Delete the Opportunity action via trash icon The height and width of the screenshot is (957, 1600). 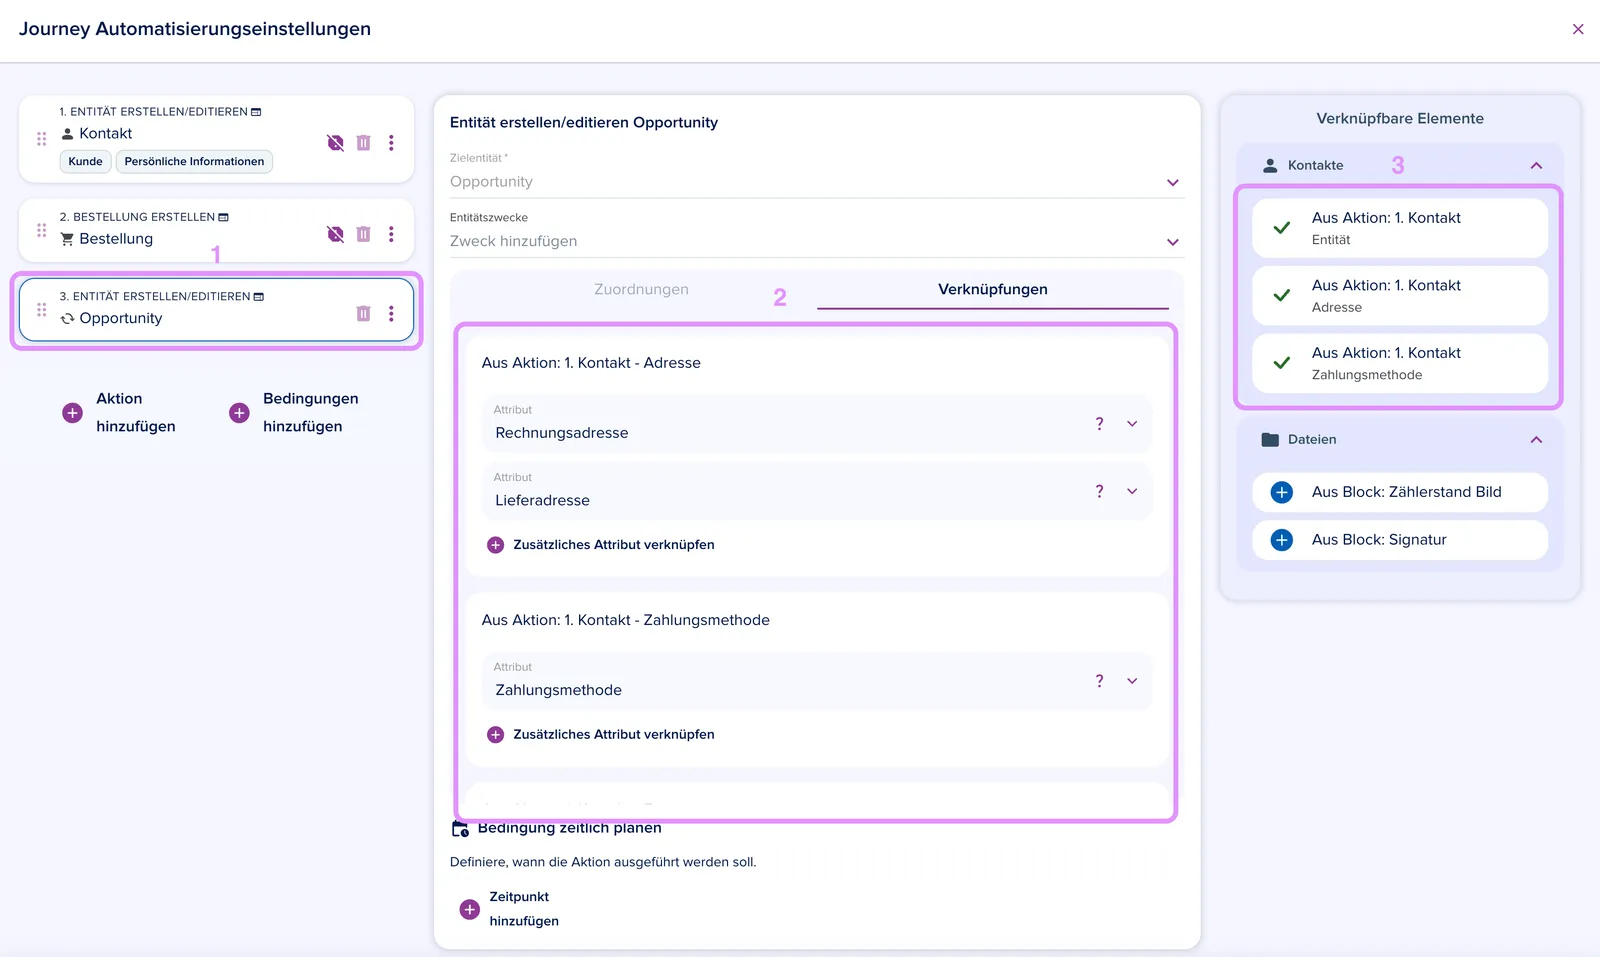coord(363,314)
